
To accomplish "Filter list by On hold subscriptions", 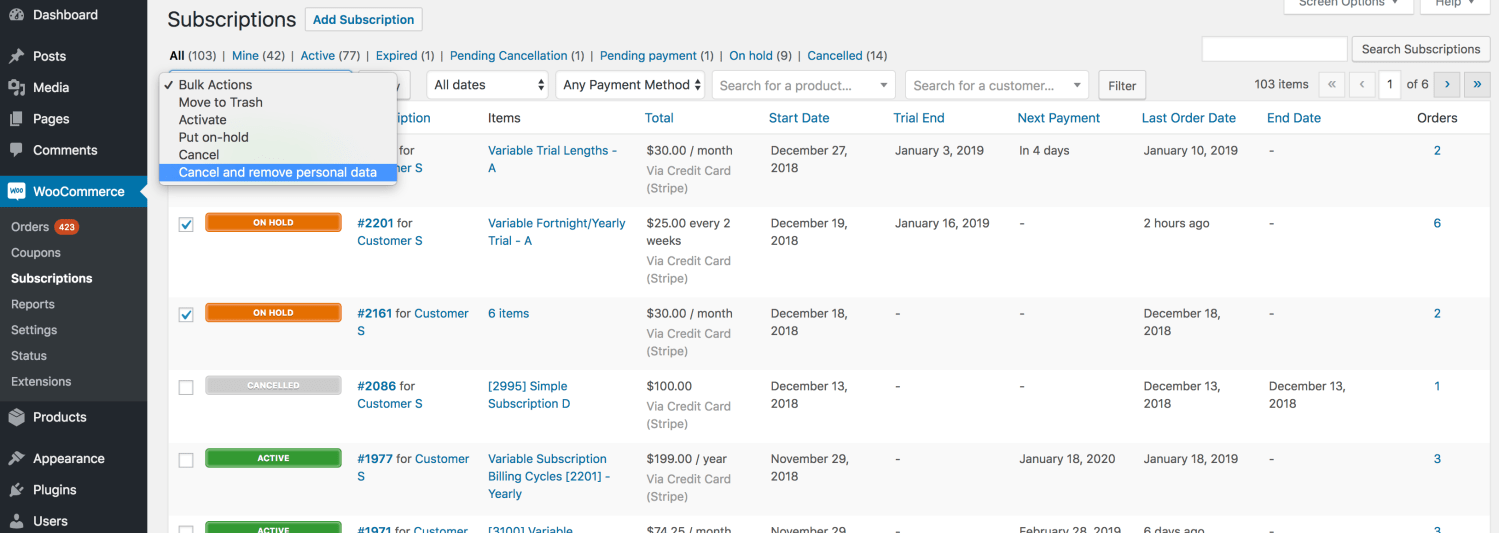I will pos(750,56).
